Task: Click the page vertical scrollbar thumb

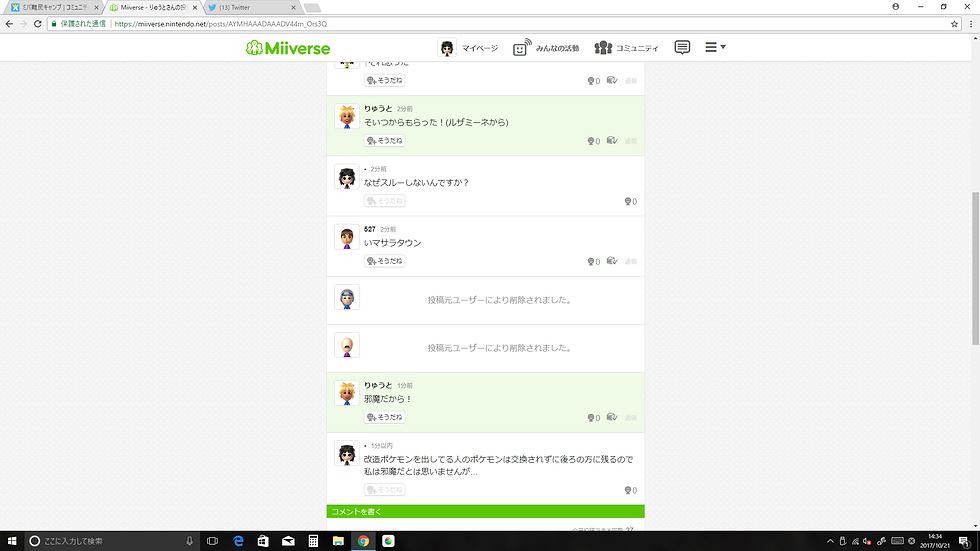Action: tap(975, 269)
